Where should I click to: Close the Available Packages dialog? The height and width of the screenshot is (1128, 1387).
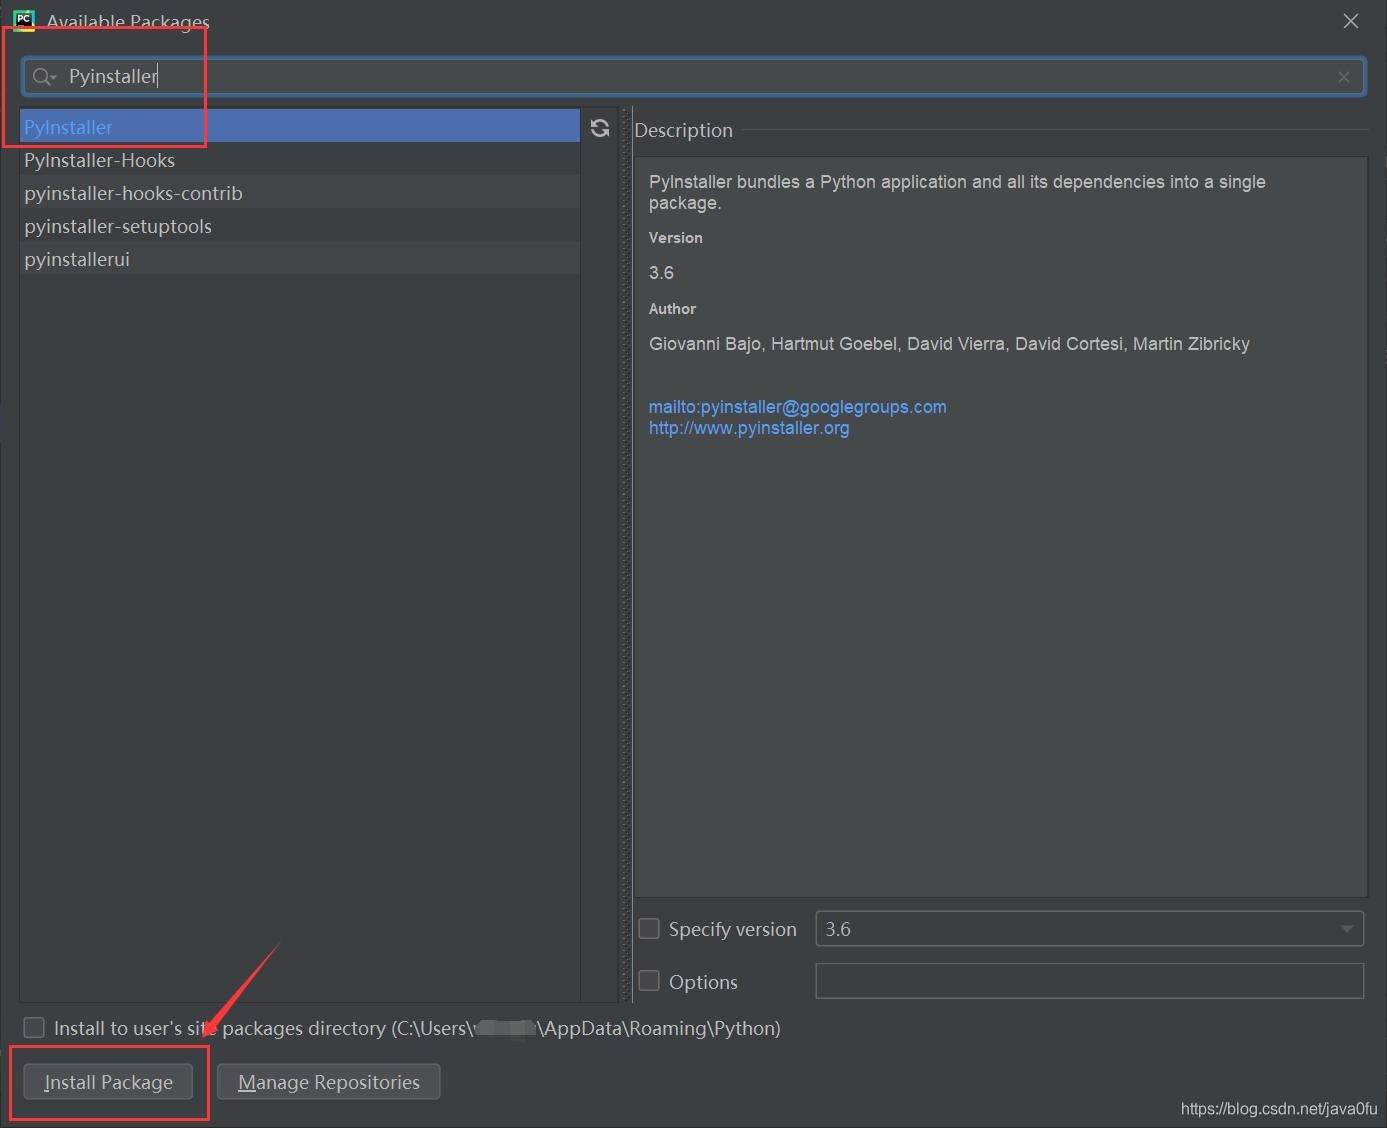tap(1351, 21)
